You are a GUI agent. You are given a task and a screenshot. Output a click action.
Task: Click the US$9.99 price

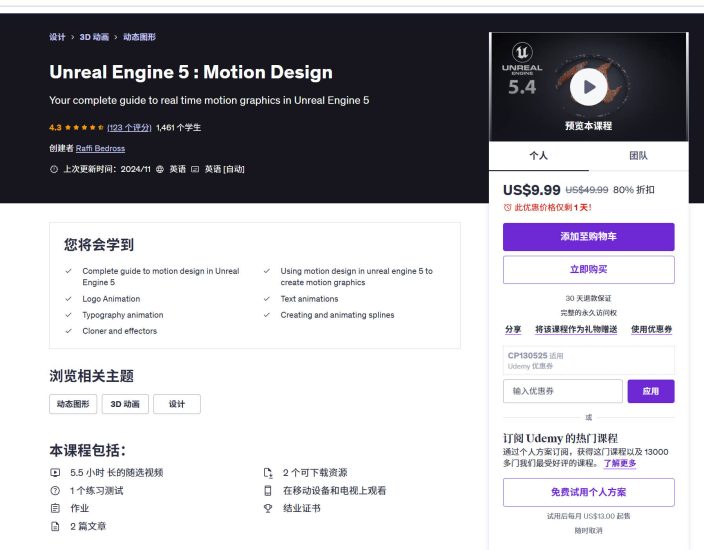click(x=532, y=190)
